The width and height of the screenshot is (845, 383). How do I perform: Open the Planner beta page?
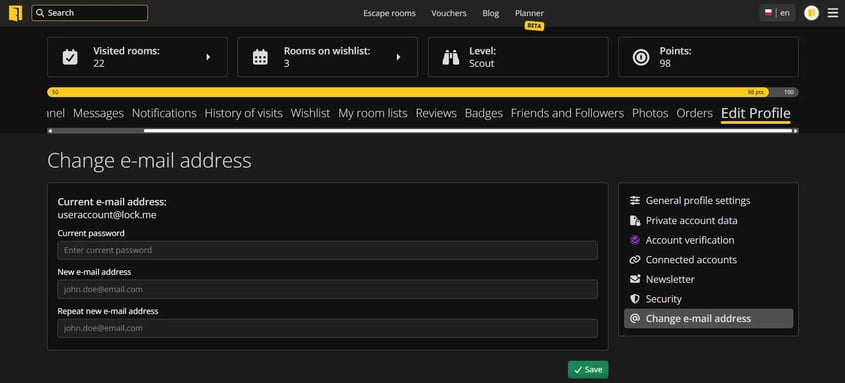tap(529, 13)
